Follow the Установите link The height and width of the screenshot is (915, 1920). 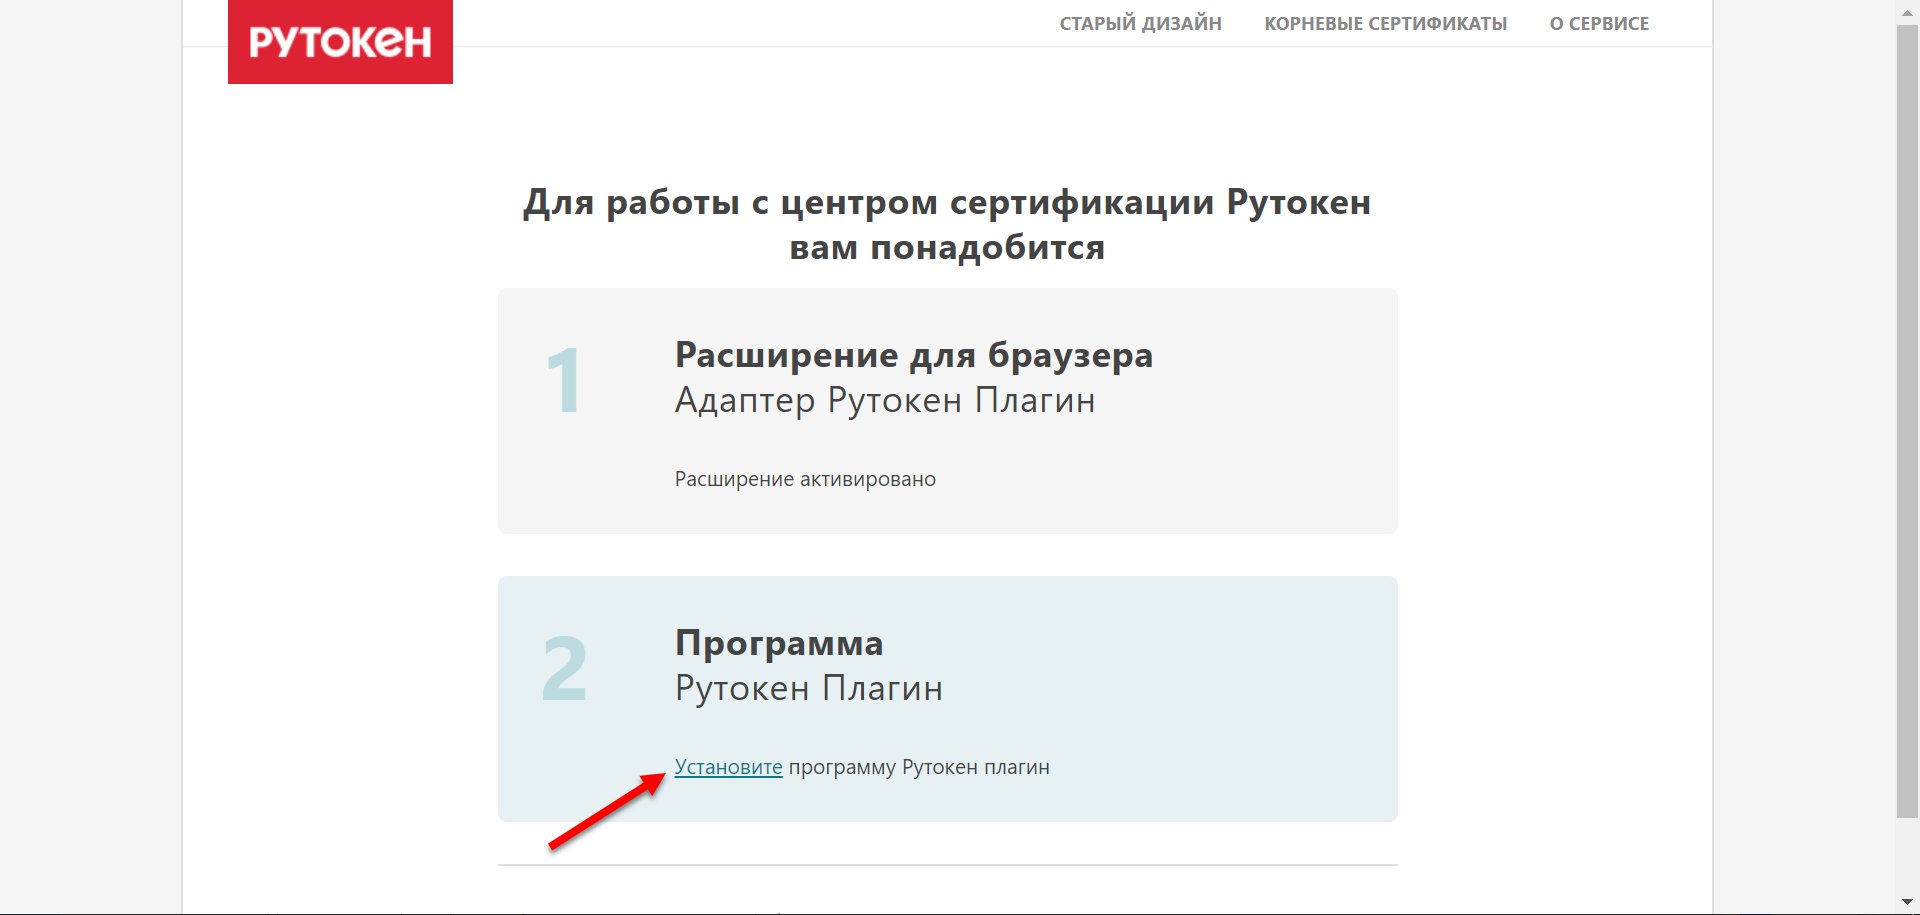[x=728, y=767]
